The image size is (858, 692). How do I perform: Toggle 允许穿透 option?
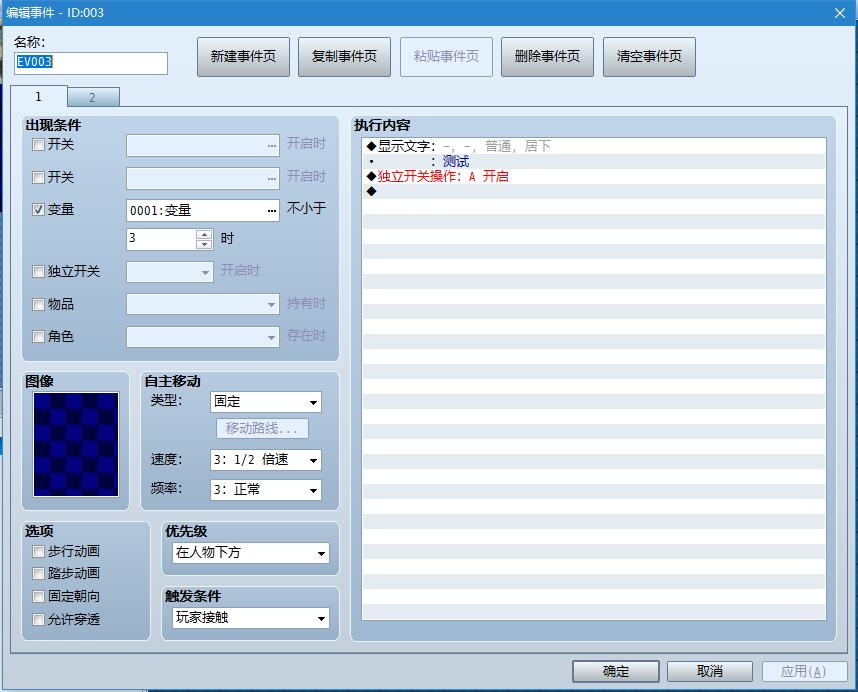point(38,619)
